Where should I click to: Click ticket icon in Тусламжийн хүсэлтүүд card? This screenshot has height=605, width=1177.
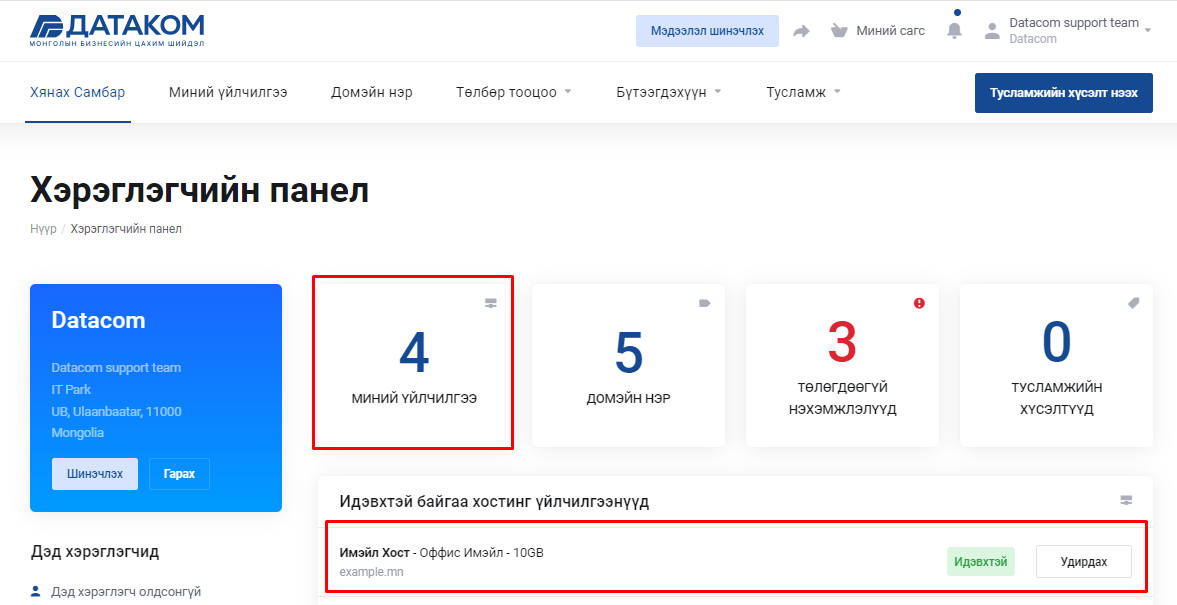[x=1133, y=303]
